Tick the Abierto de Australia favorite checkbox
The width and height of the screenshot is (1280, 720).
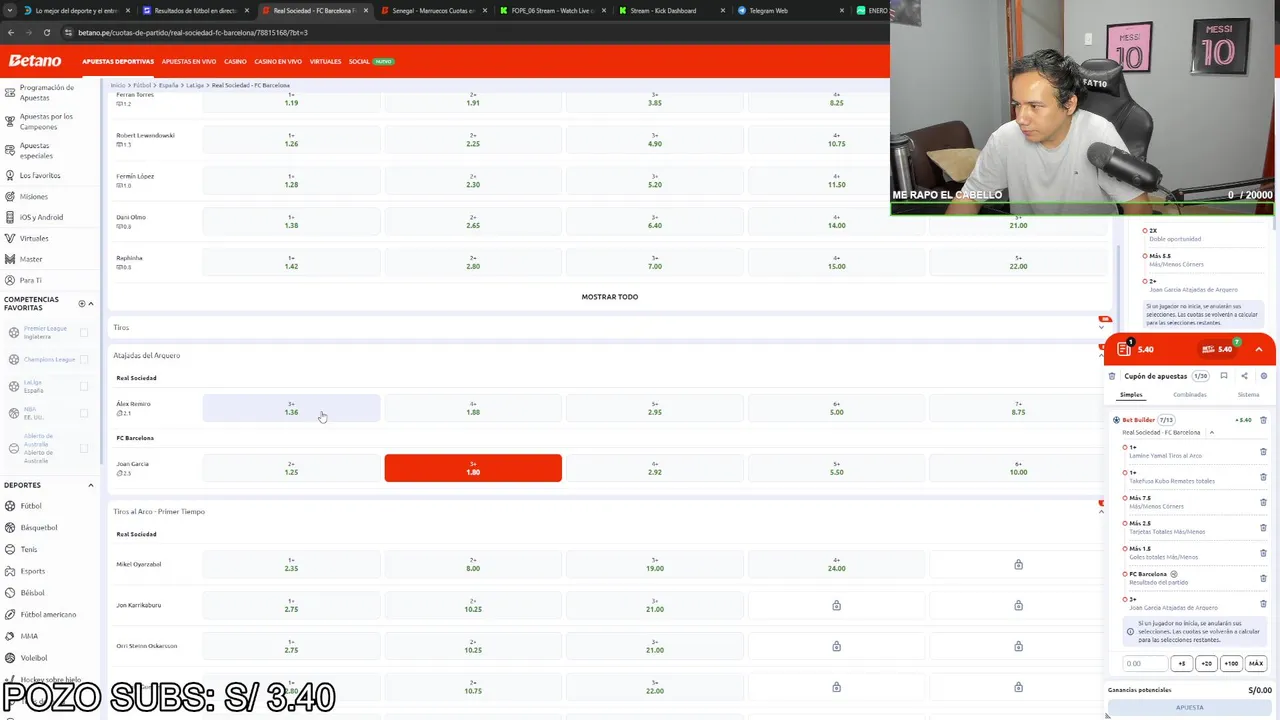point(84,448)
